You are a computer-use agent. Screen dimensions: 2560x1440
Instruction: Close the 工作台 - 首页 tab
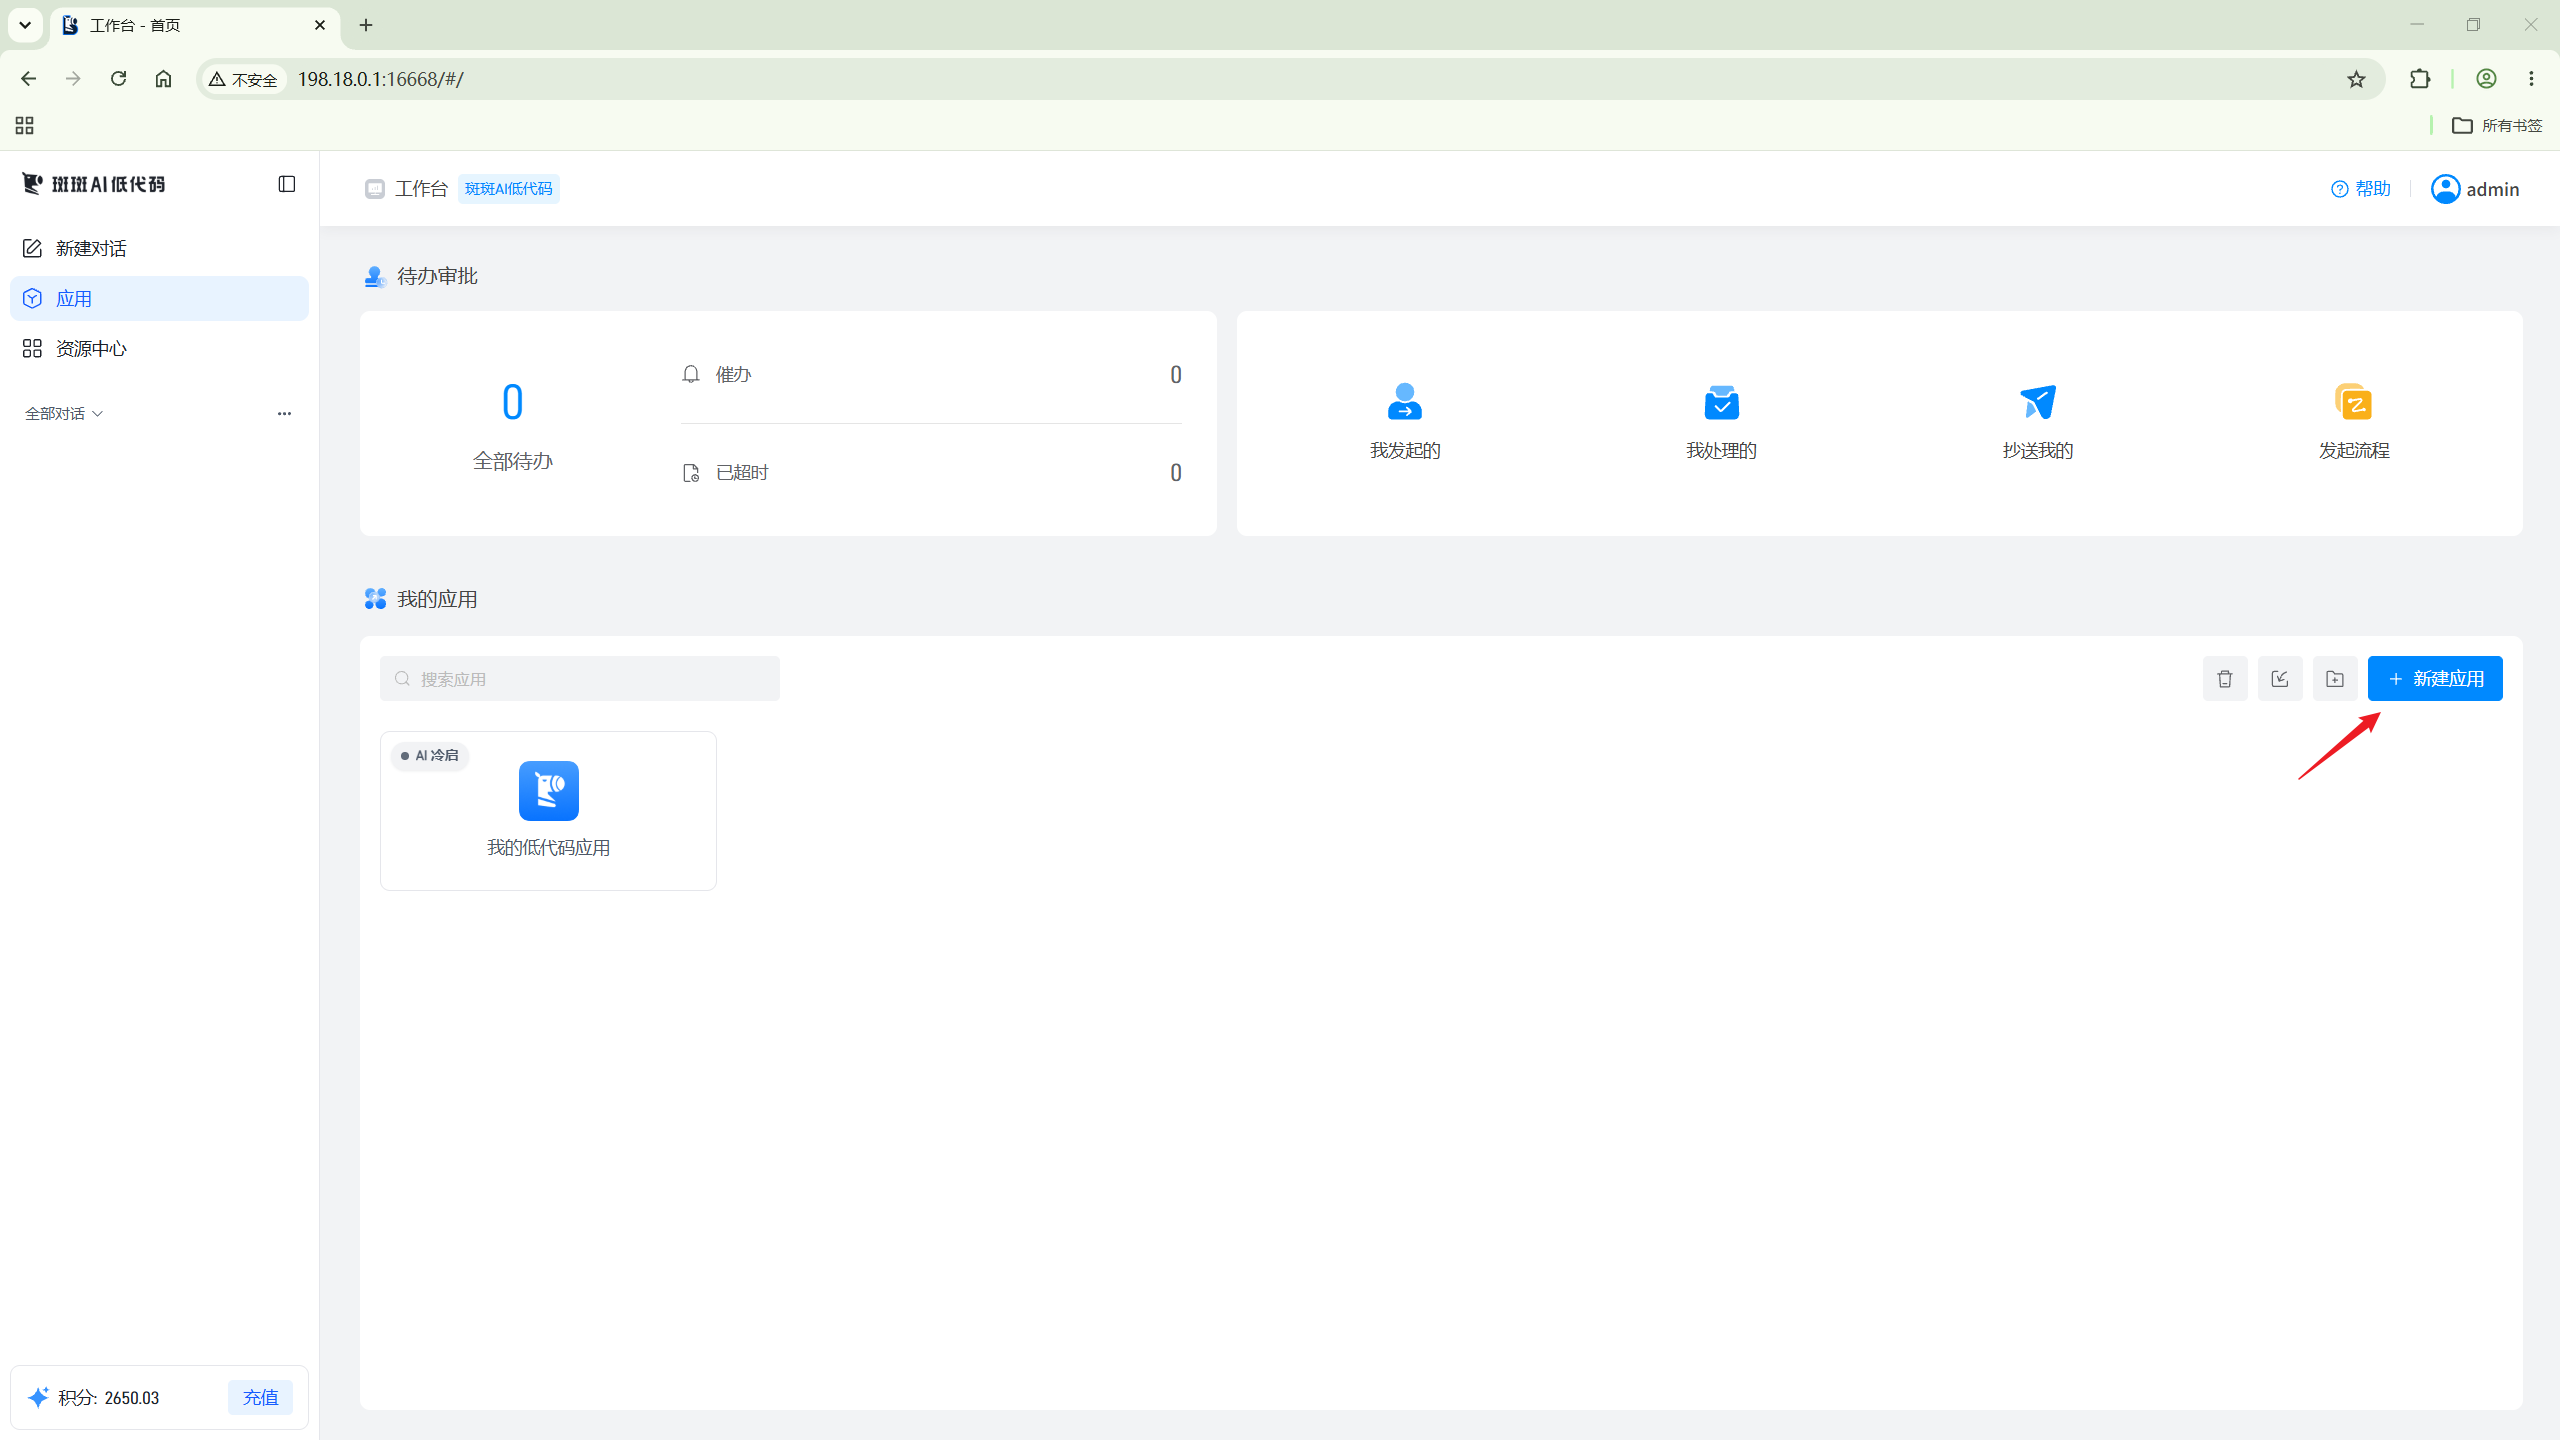(320, 25)
